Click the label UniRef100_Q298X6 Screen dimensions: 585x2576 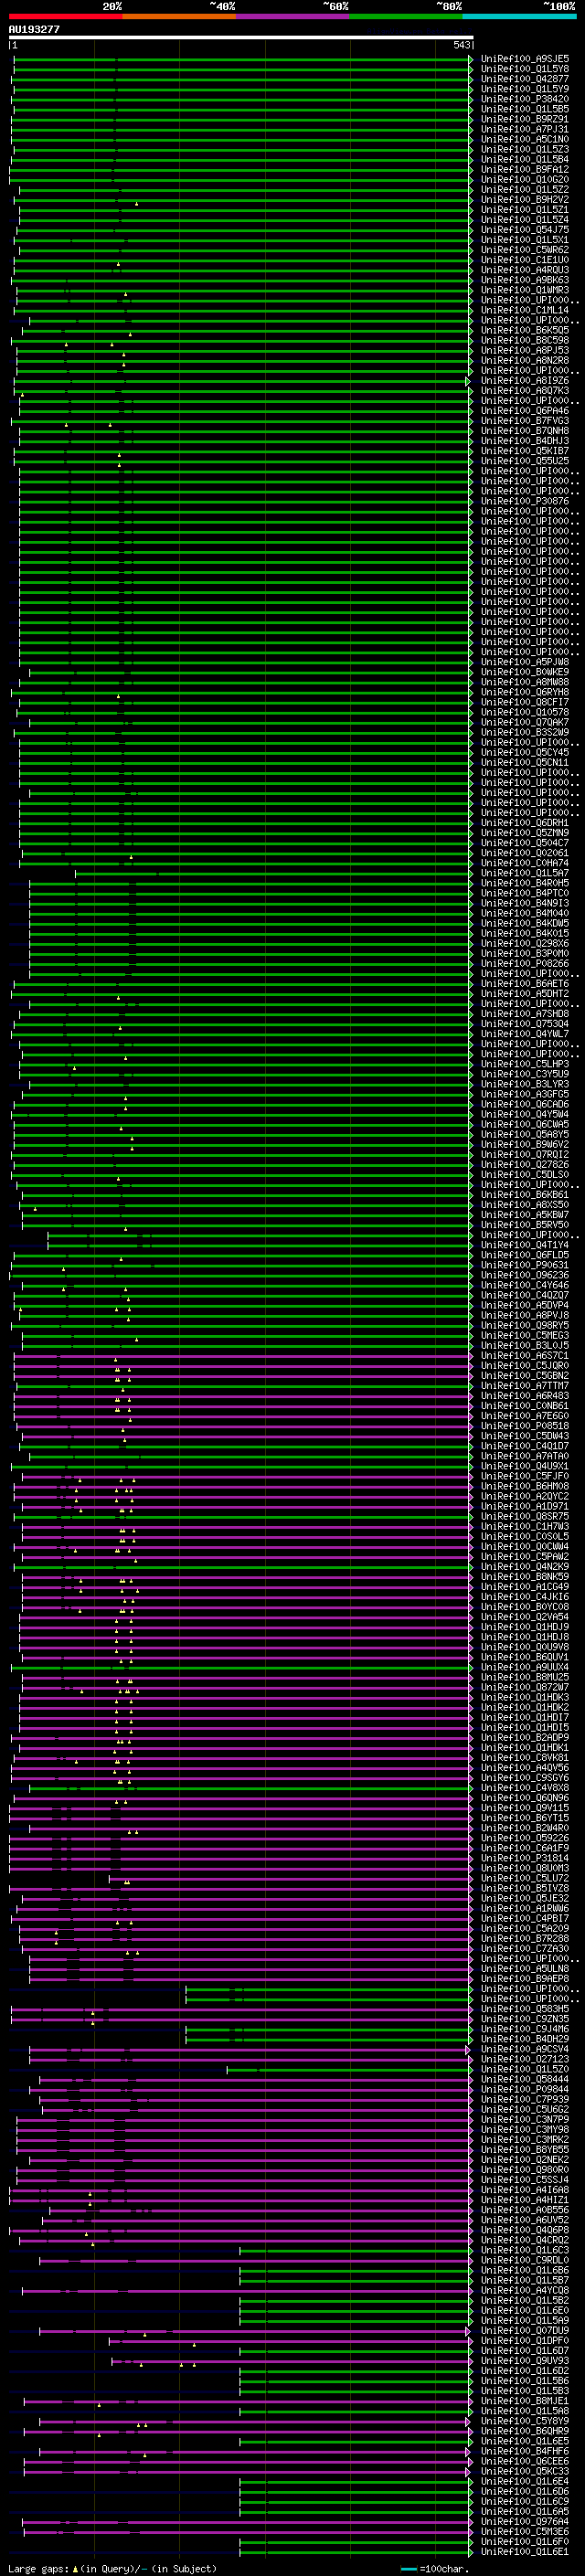[x=525, y=944]
